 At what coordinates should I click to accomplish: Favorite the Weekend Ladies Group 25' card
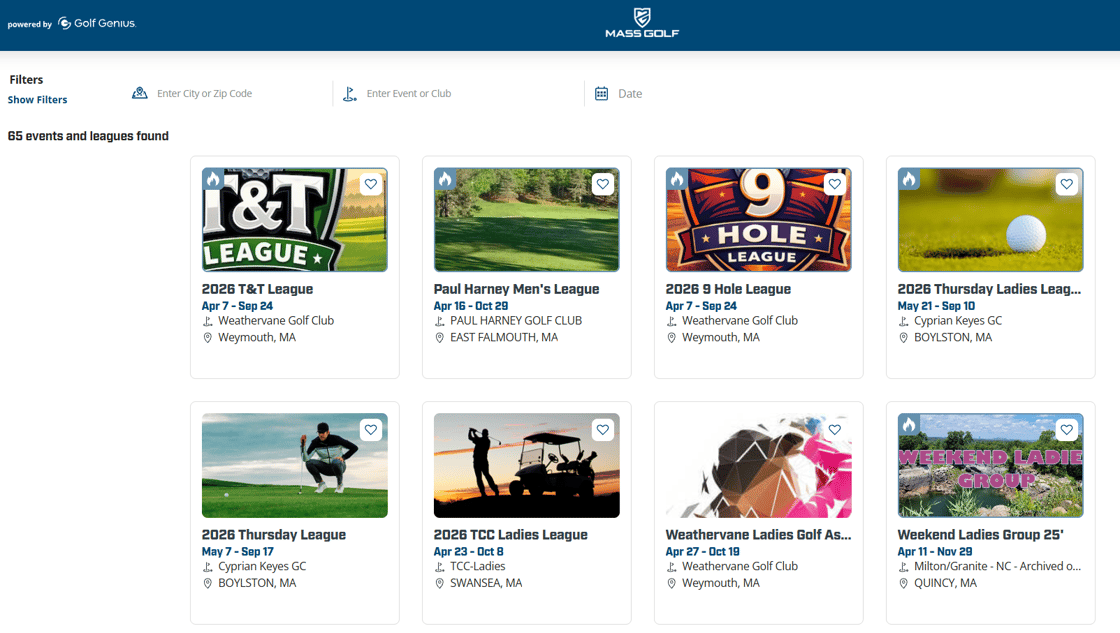pos(1066,430)
